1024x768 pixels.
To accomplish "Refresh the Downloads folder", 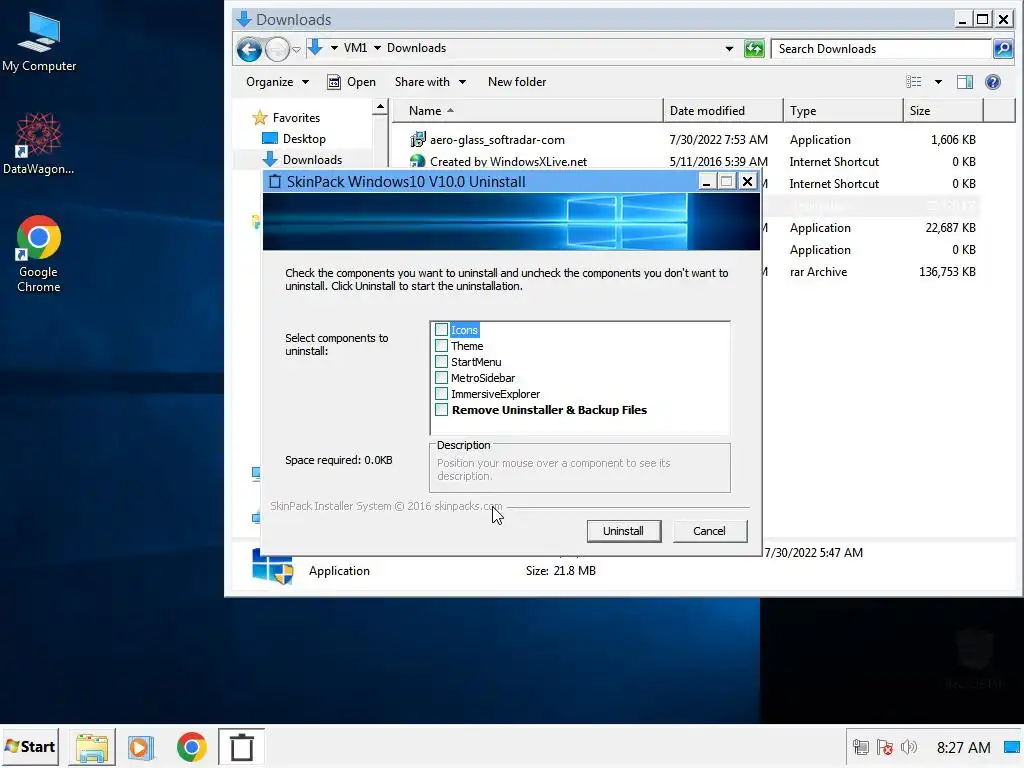I will tap(754, 49).
